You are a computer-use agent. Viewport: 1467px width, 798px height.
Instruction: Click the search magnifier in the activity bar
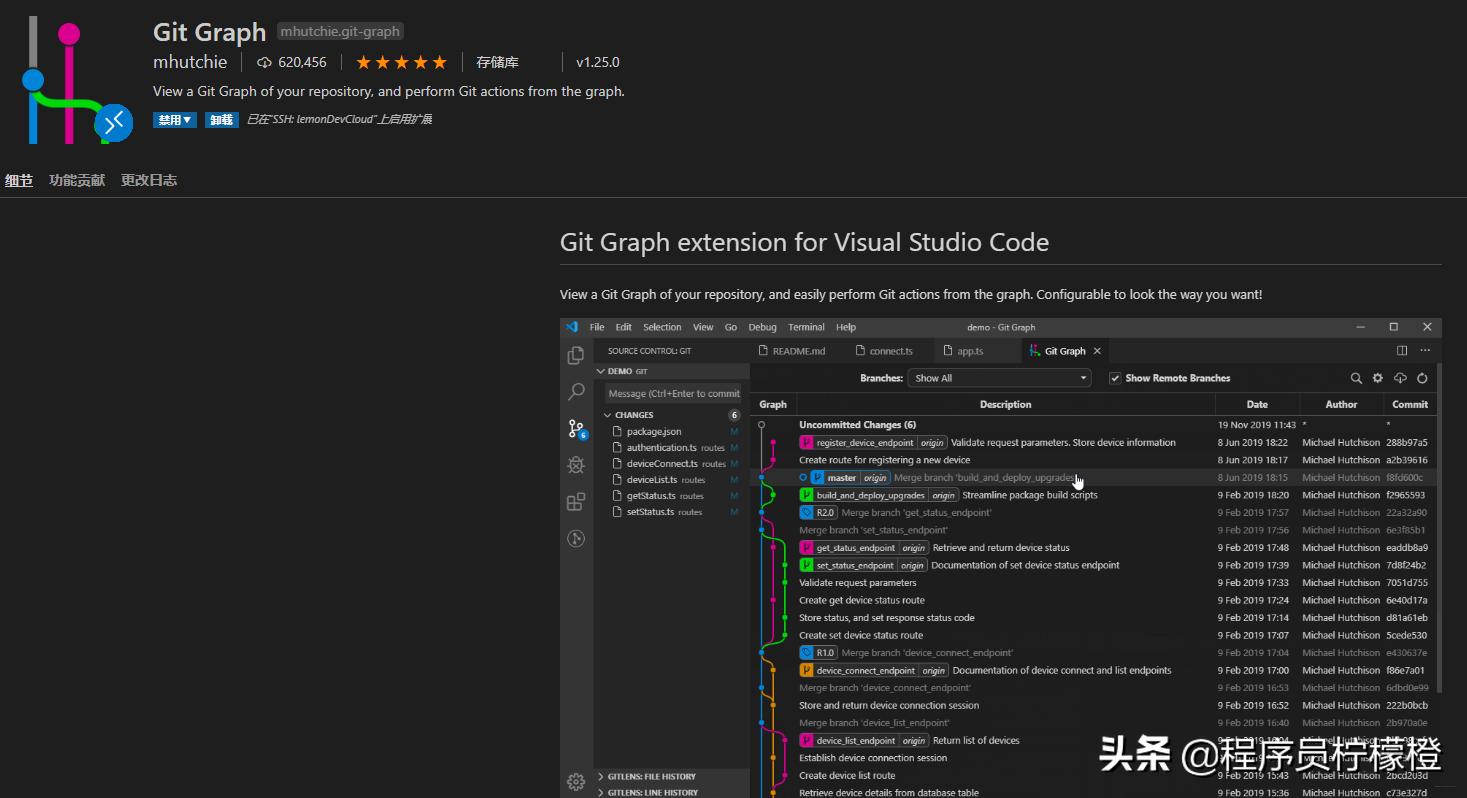(575, 391)
